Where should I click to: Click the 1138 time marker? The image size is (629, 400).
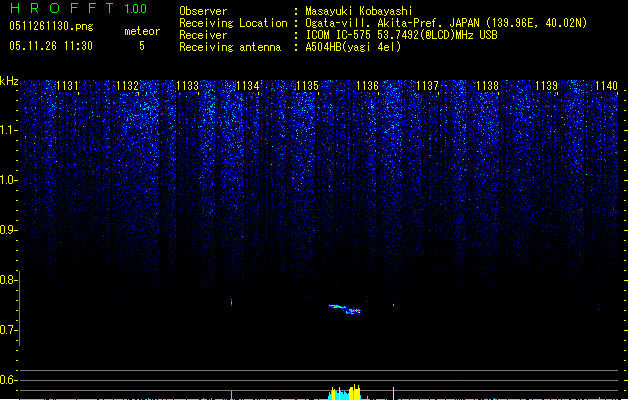[487, 86]
